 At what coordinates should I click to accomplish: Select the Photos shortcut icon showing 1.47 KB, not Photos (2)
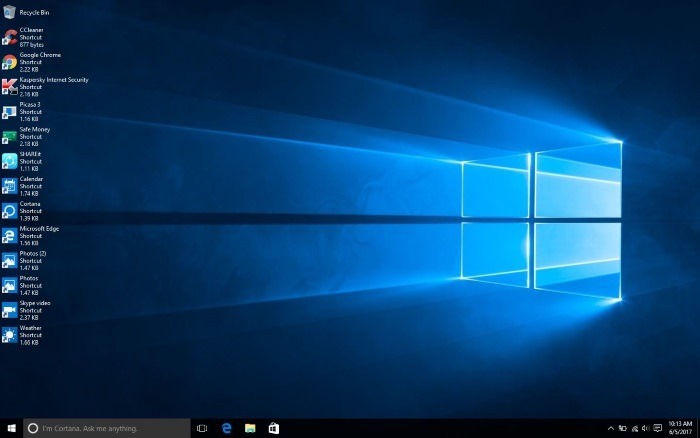9,285
